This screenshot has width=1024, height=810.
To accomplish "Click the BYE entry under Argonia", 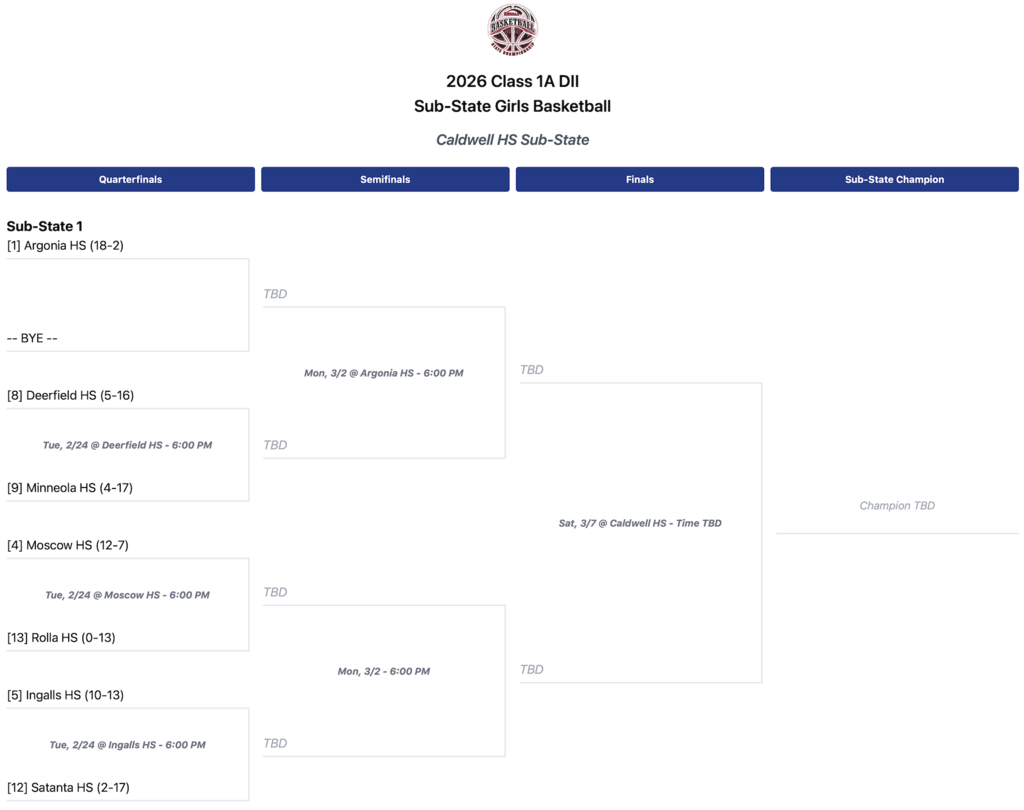I will click(32, 338).
